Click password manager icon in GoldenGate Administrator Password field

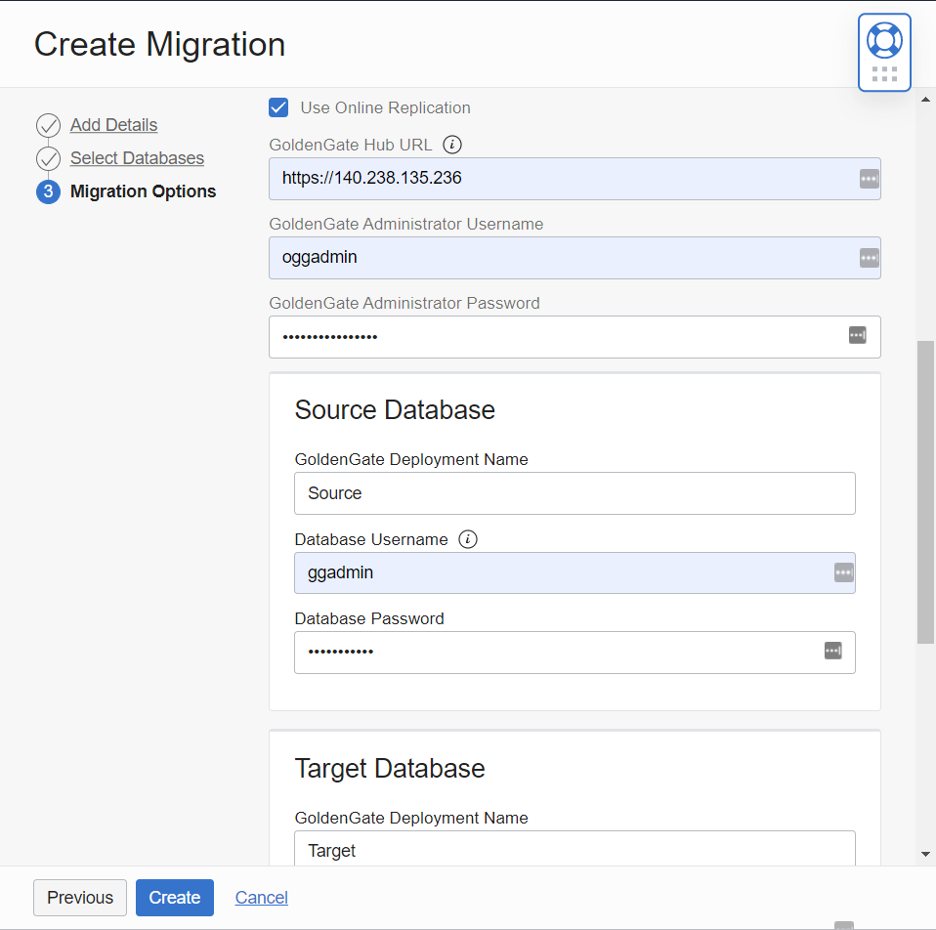[857, 335]
